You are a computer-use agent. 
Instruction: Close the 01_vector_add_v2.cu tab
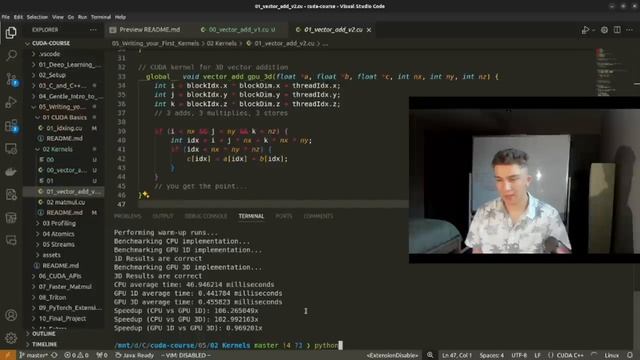pos(369,30)
